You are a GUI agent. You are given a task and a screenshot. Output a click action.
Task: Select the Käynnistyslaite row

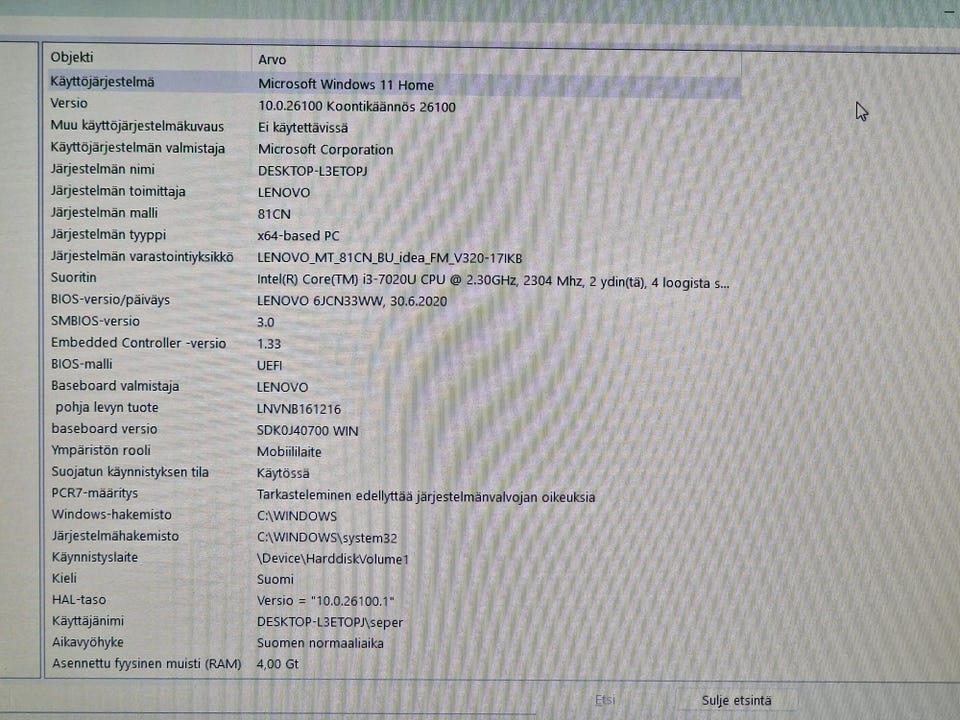tap(95, 557)
